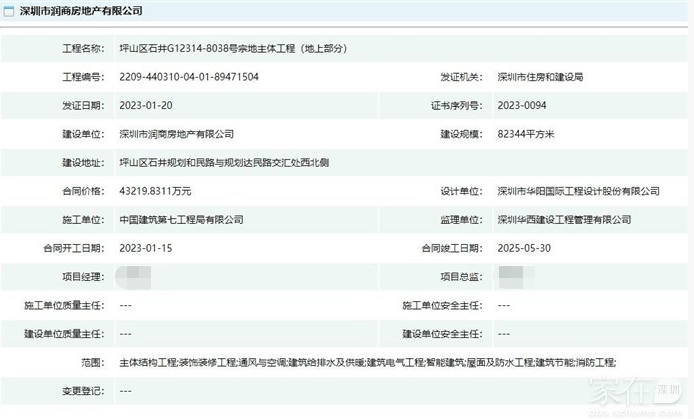694x419 pixels.
Task: Click the 项目总监 label
Action: point(461,277)
